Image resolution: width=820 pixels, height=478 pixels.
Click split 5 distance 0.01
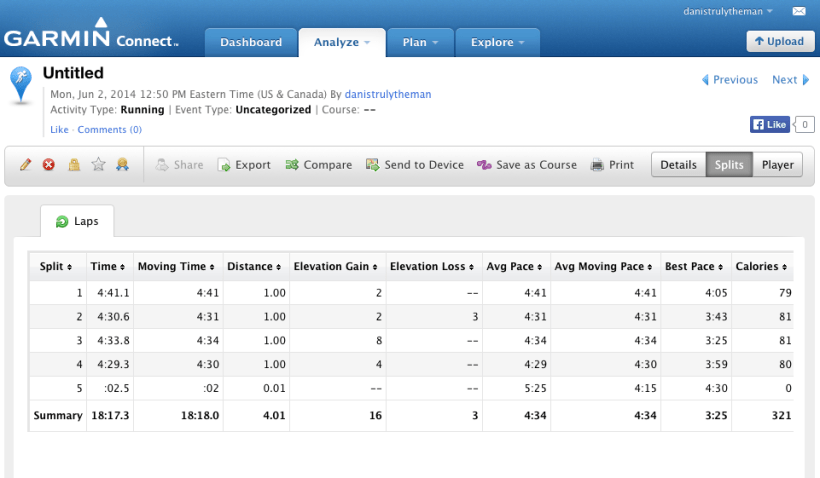pyautogui.click(x=275, y=389)
